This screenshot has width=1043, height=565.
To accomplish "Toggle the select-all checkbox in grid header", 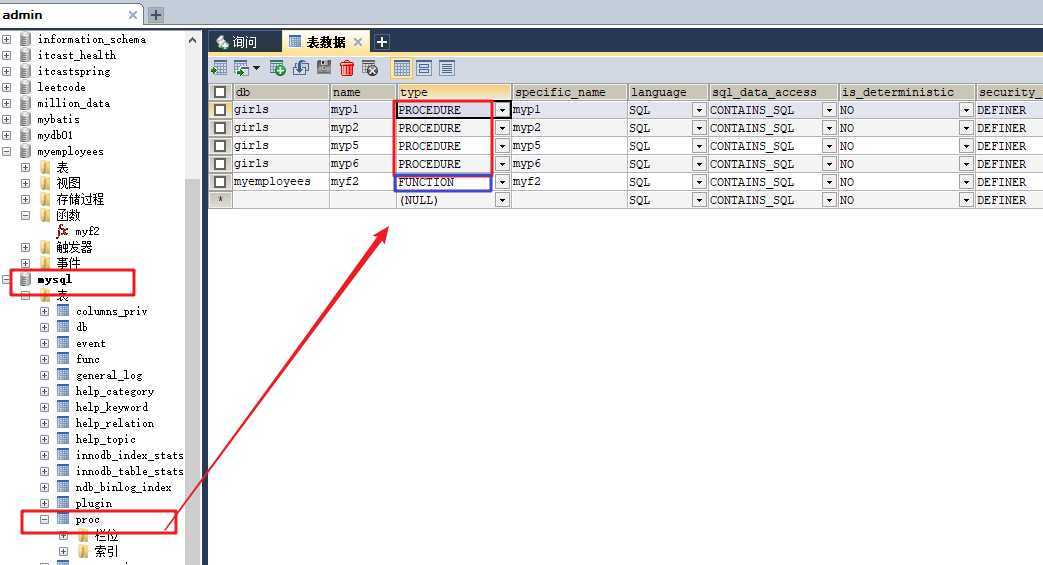I will pos(220,92).
